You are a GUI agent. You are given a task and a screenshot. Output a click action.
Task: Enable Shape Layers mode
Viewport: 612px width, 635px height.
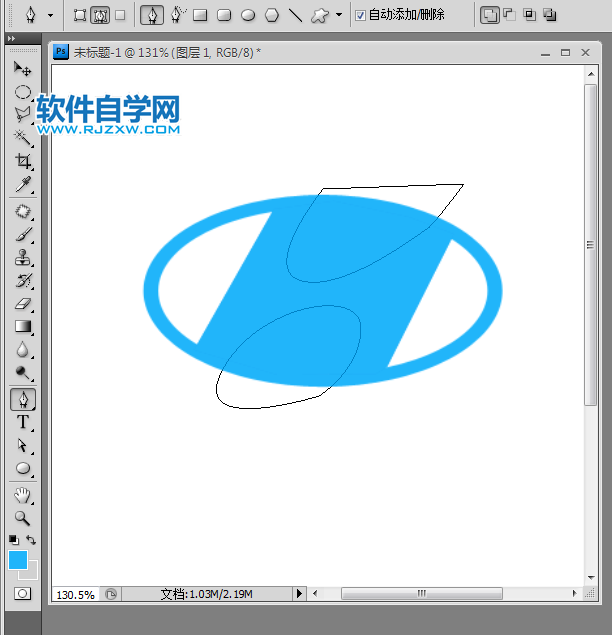coord(80,15)
